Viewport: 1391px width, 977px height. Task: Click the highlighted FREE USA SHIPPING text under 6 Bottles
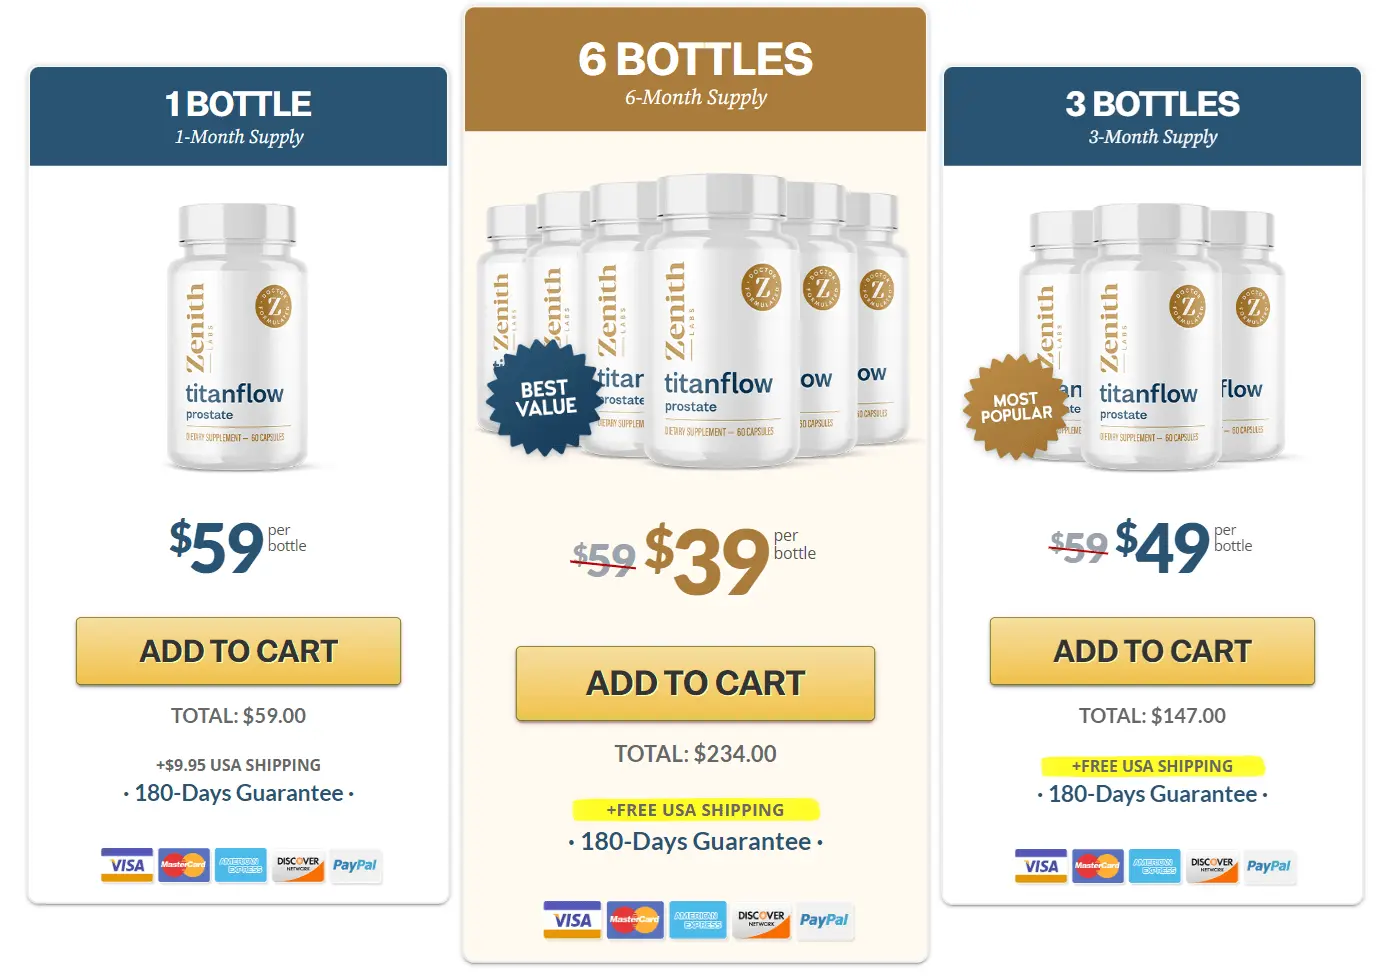[695, 810]
